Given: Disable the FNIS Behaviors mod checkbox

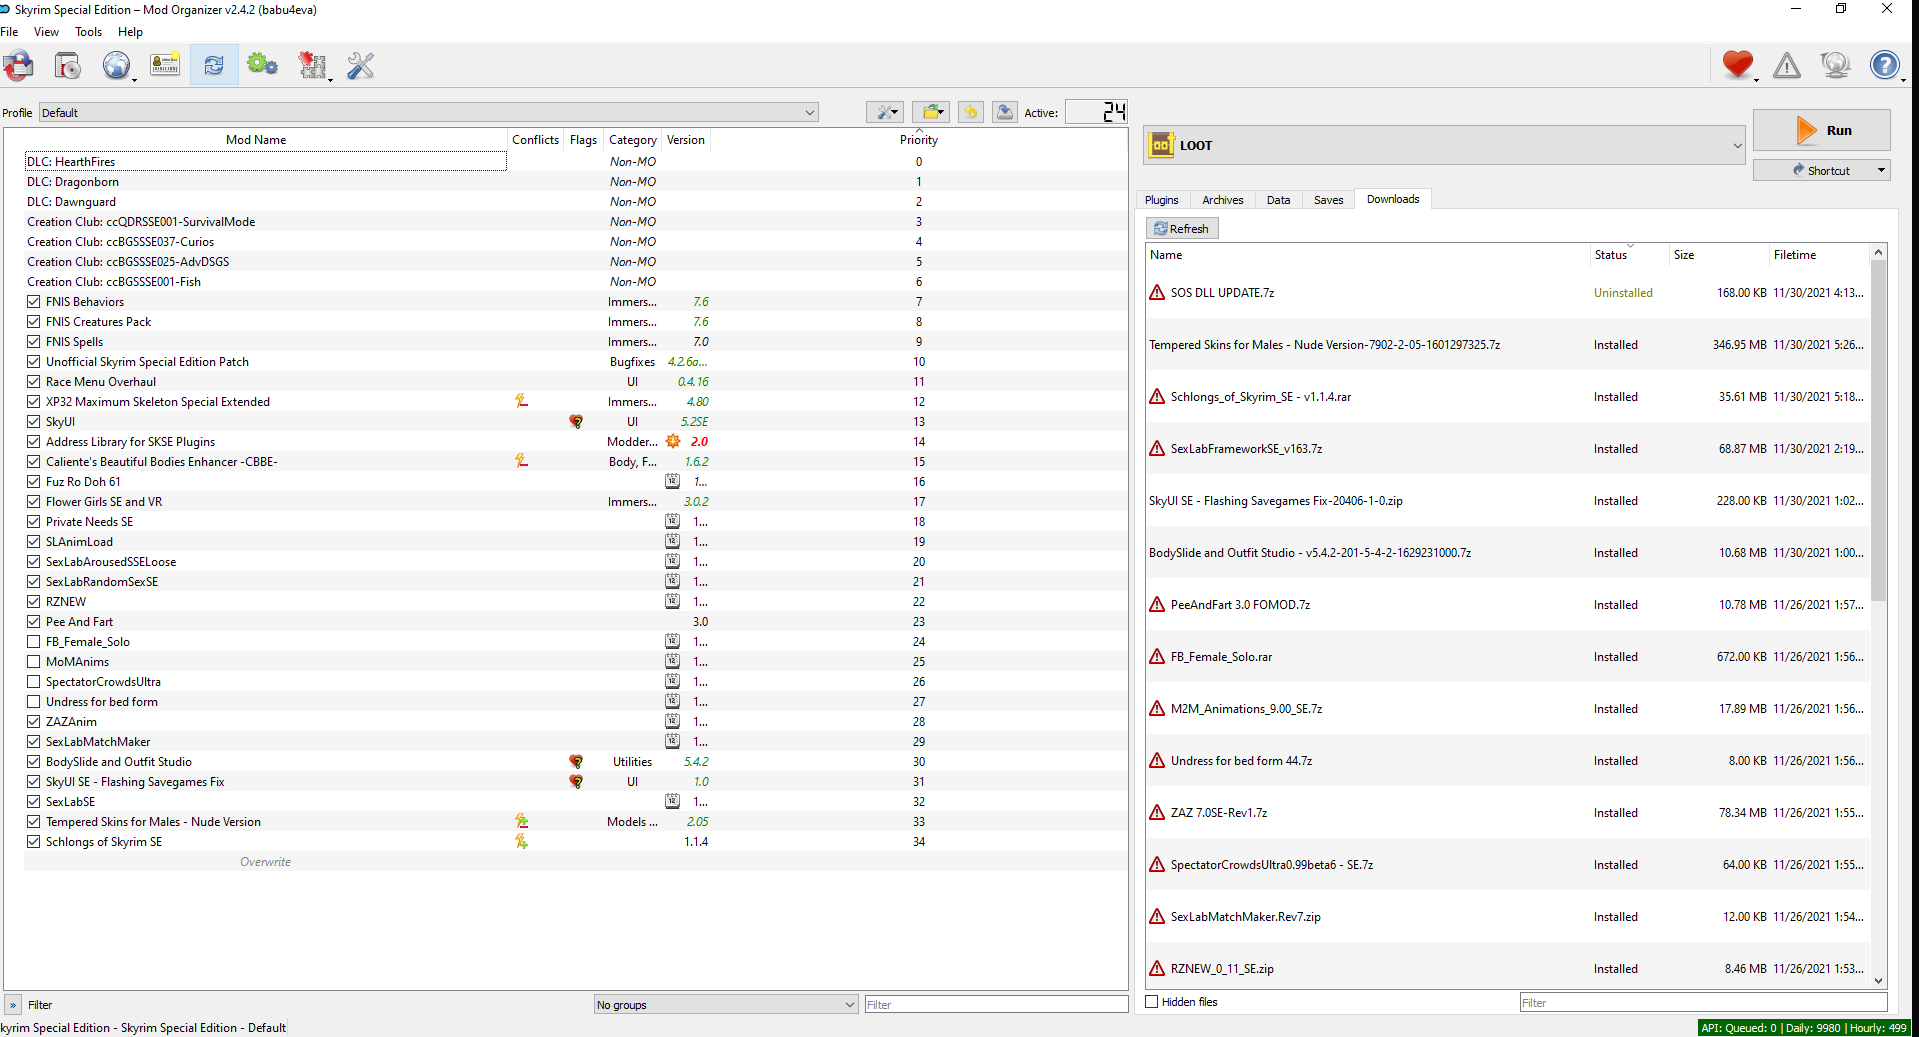Looking at the screenshot, I should point(34,301).
